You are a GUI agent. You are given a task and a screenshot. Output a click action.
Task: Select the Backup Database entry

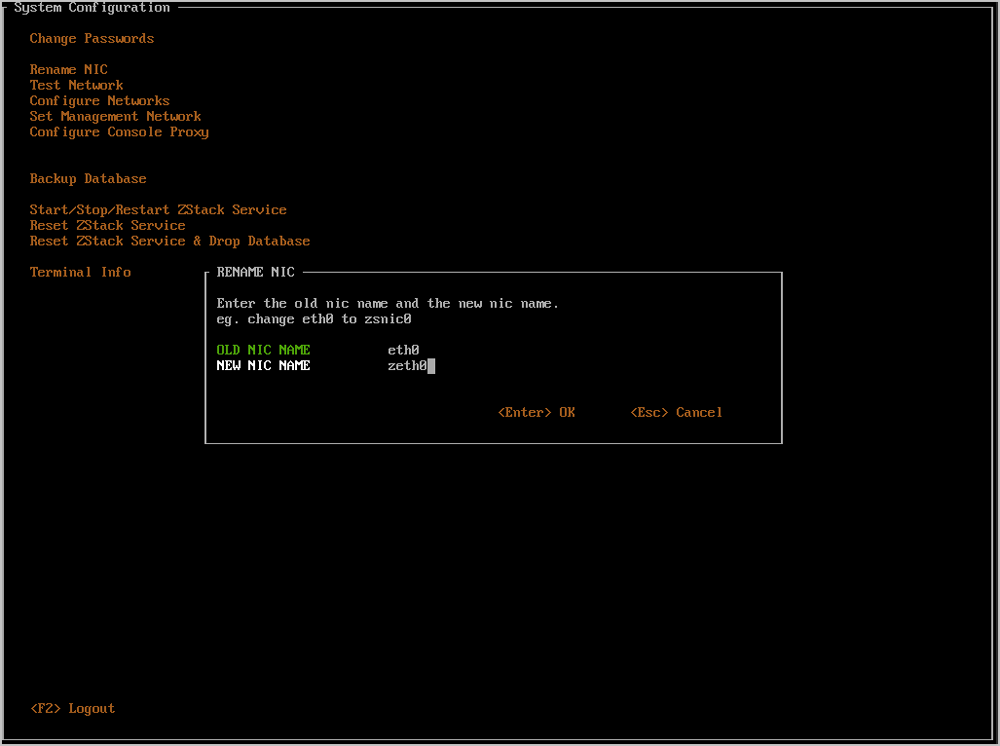point(88,179)
